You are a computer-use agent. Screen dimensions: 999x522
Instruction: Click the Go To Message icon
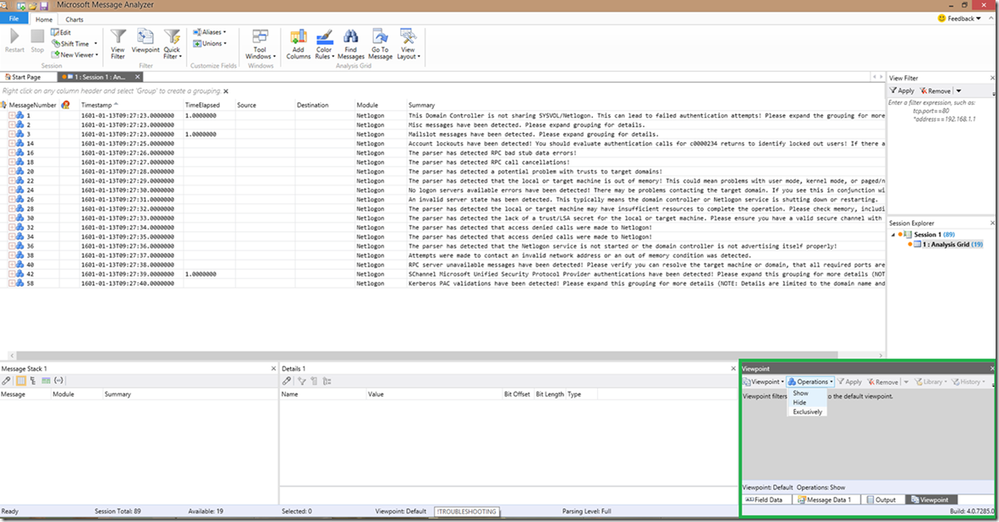coord(380,43)
